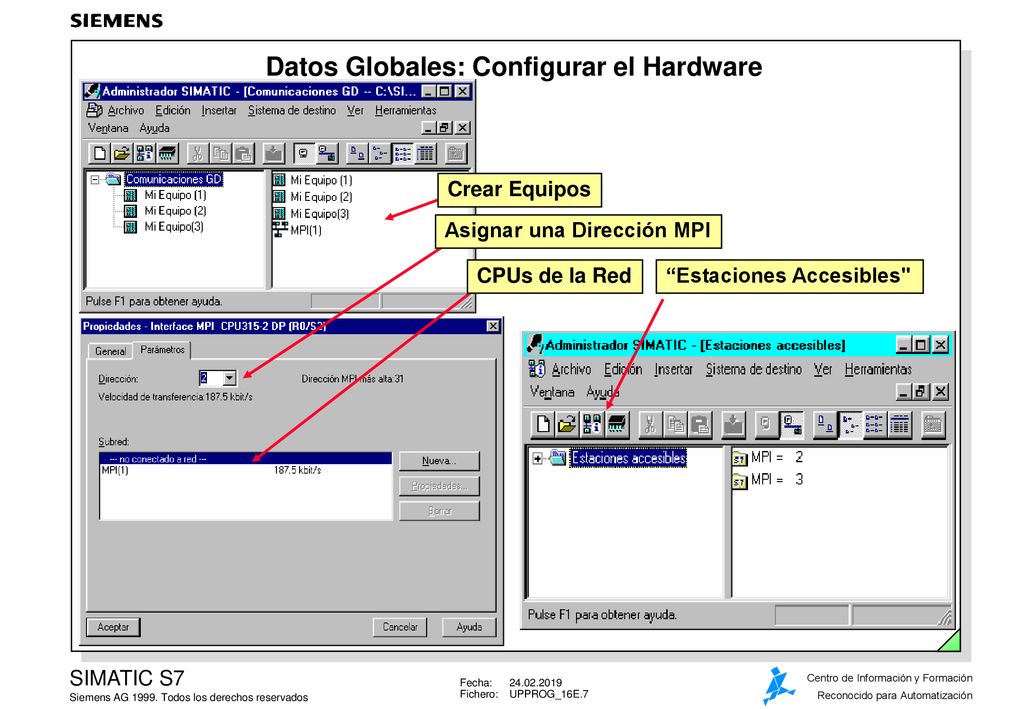
Task: Click Memory Card icon in Comunicaciones GD toolbar
Action: 167,153
